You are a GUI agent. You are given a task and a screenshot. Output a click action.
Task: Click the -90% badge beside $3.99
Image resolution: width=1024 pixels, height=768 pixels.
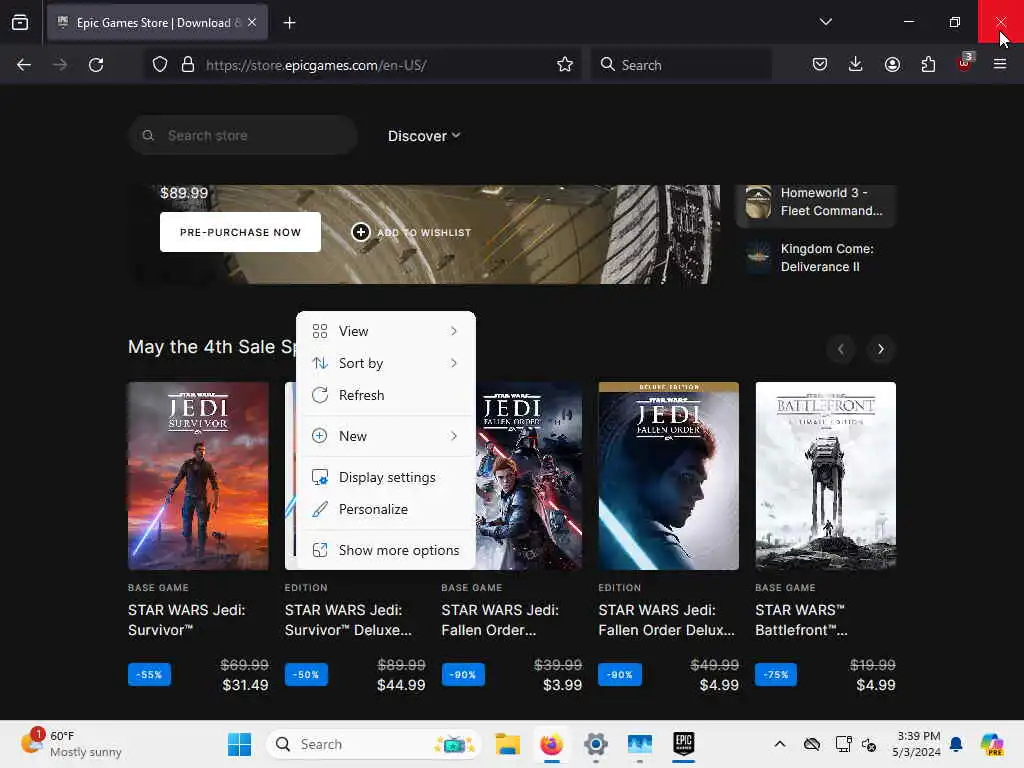tap(463, 675)
